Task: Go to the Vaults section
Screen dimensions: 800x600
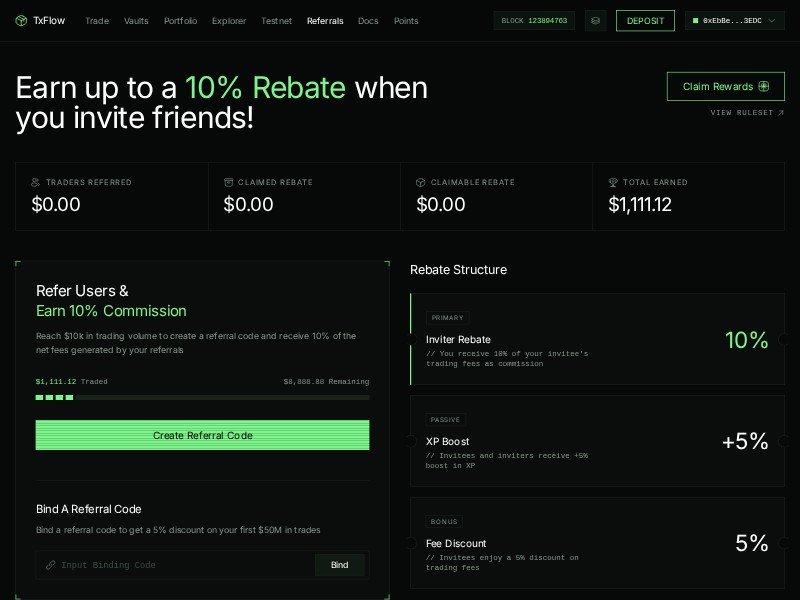Action: coord(136,21)
